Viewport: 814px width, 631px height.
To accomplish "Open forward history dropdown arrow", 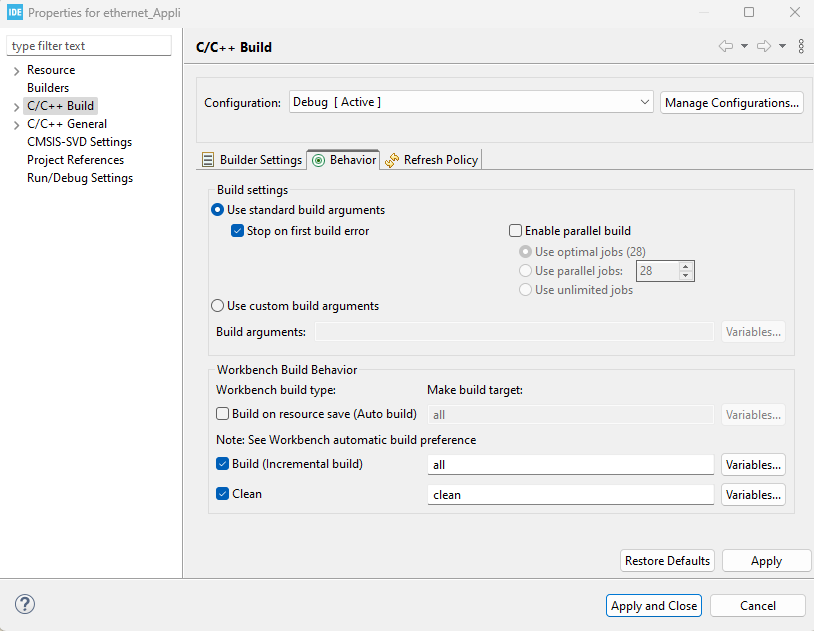I will tap(782, 47).
